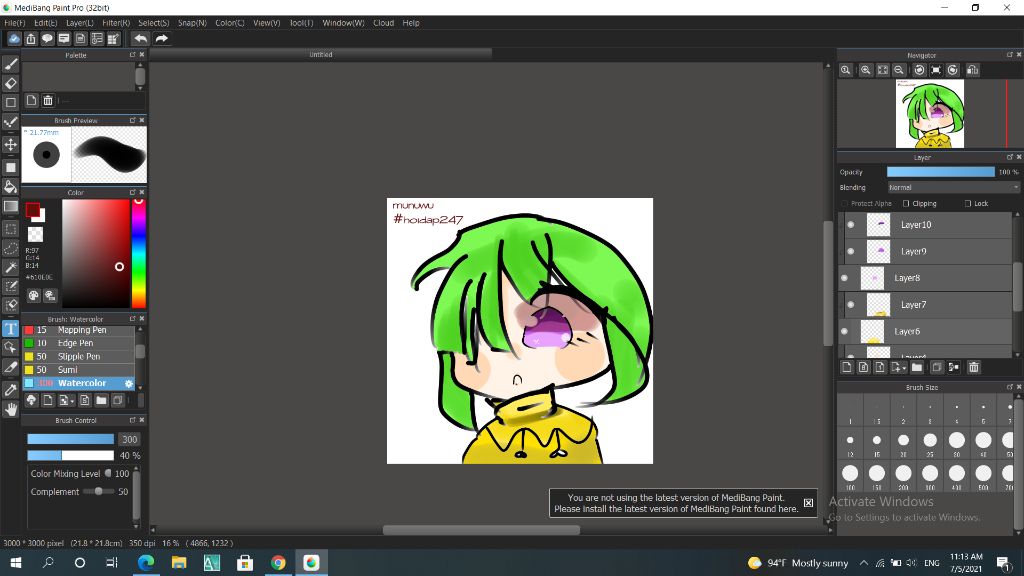Image resolution: width=1024 pixels, height=576 pixels.
Task: Open the Layer menu
Action: pyautogui.click(x=80, y=23)
